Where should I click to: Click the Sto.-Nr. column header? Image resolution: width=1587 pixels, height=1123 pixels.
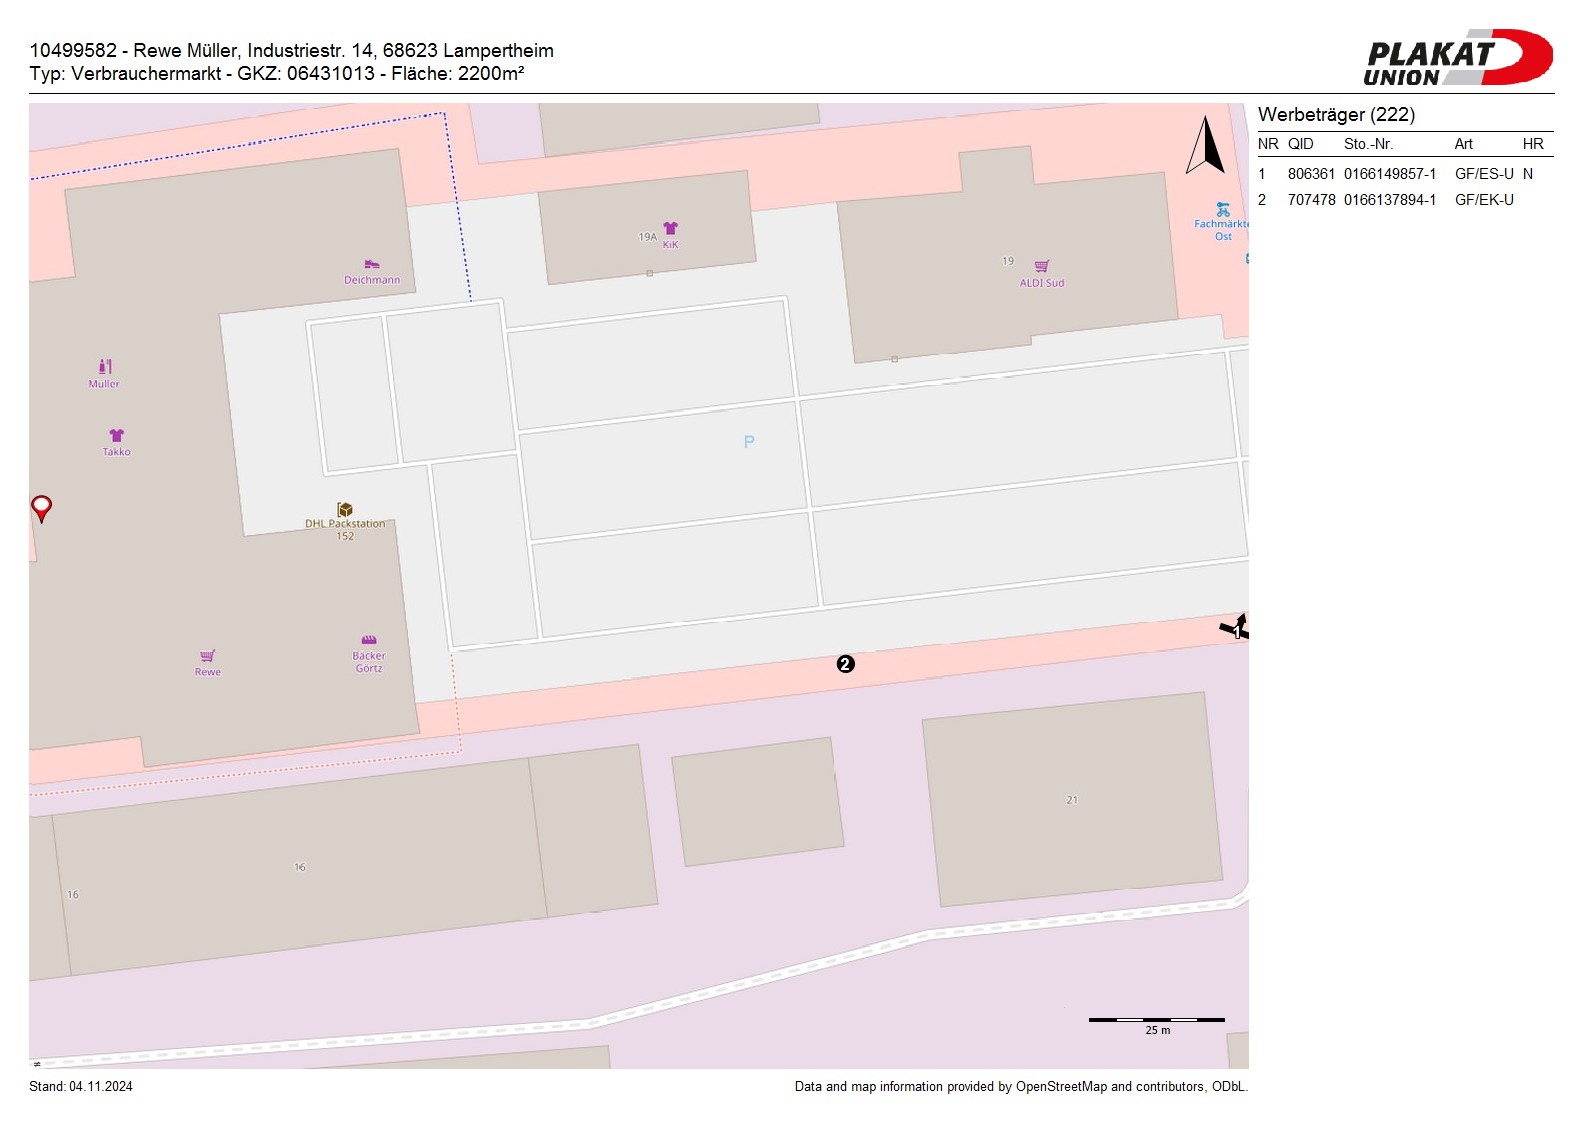pyautogui.click(x=1368, y=144)
